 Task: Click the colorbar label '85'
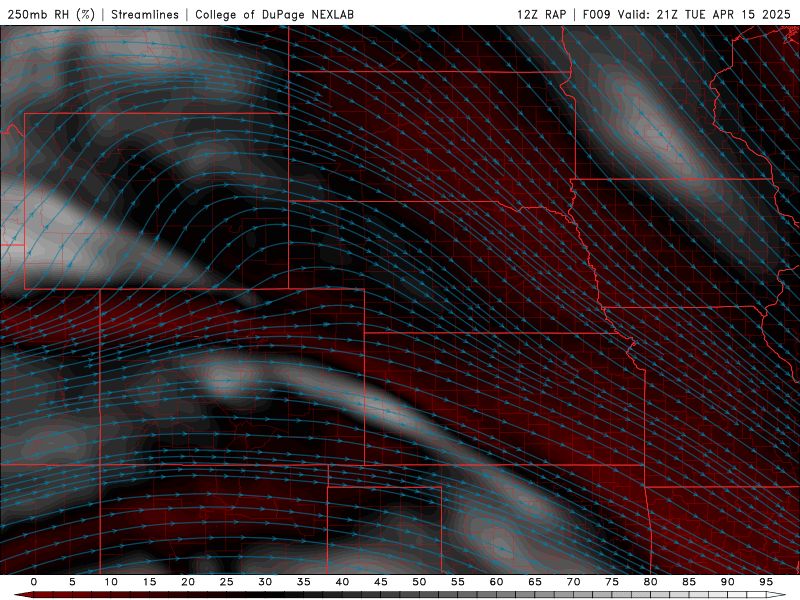[689, 582]
